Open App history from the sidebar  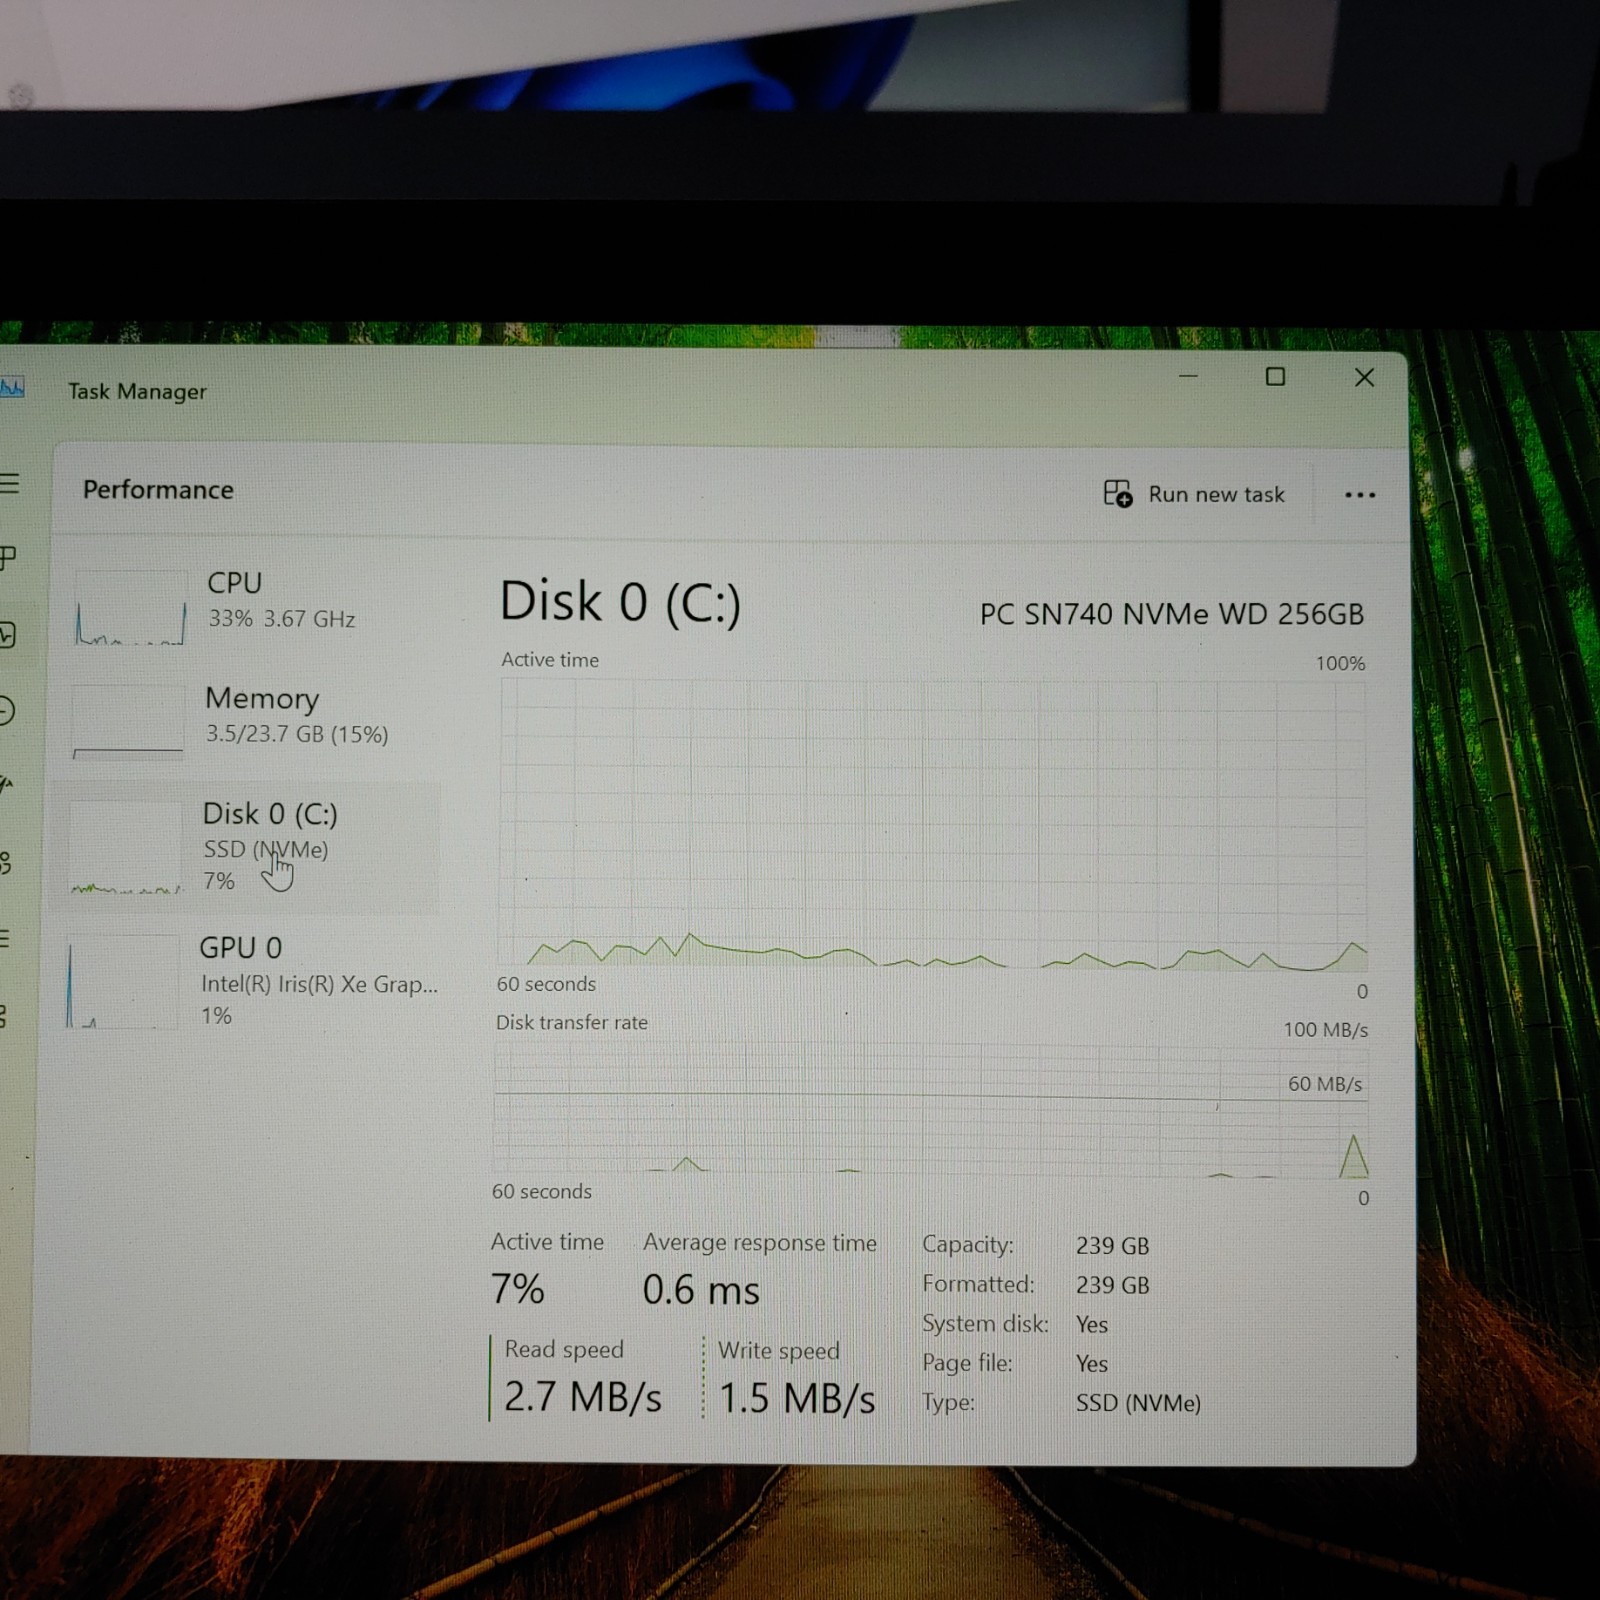click(x=7, y=711)
